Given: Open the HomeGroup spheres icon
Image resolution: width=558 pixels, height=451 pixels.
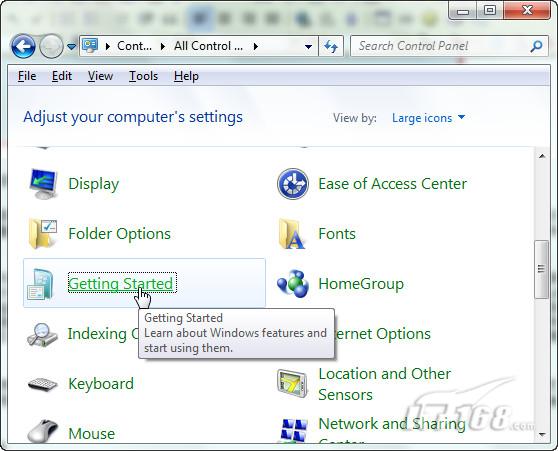Looking at the screenshot, I should click(x=293, y=284).
